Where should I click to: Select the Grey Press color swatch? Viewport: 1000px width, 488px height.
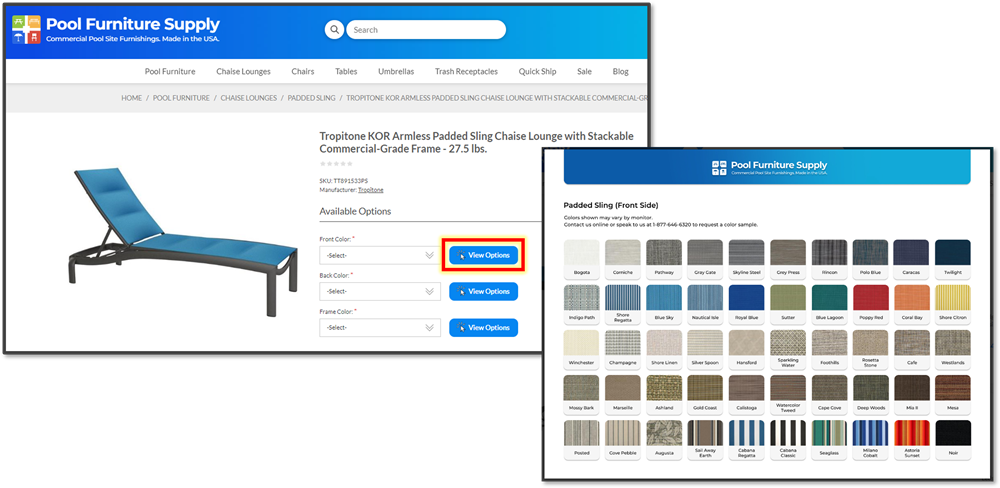click(x=788, y=259)
